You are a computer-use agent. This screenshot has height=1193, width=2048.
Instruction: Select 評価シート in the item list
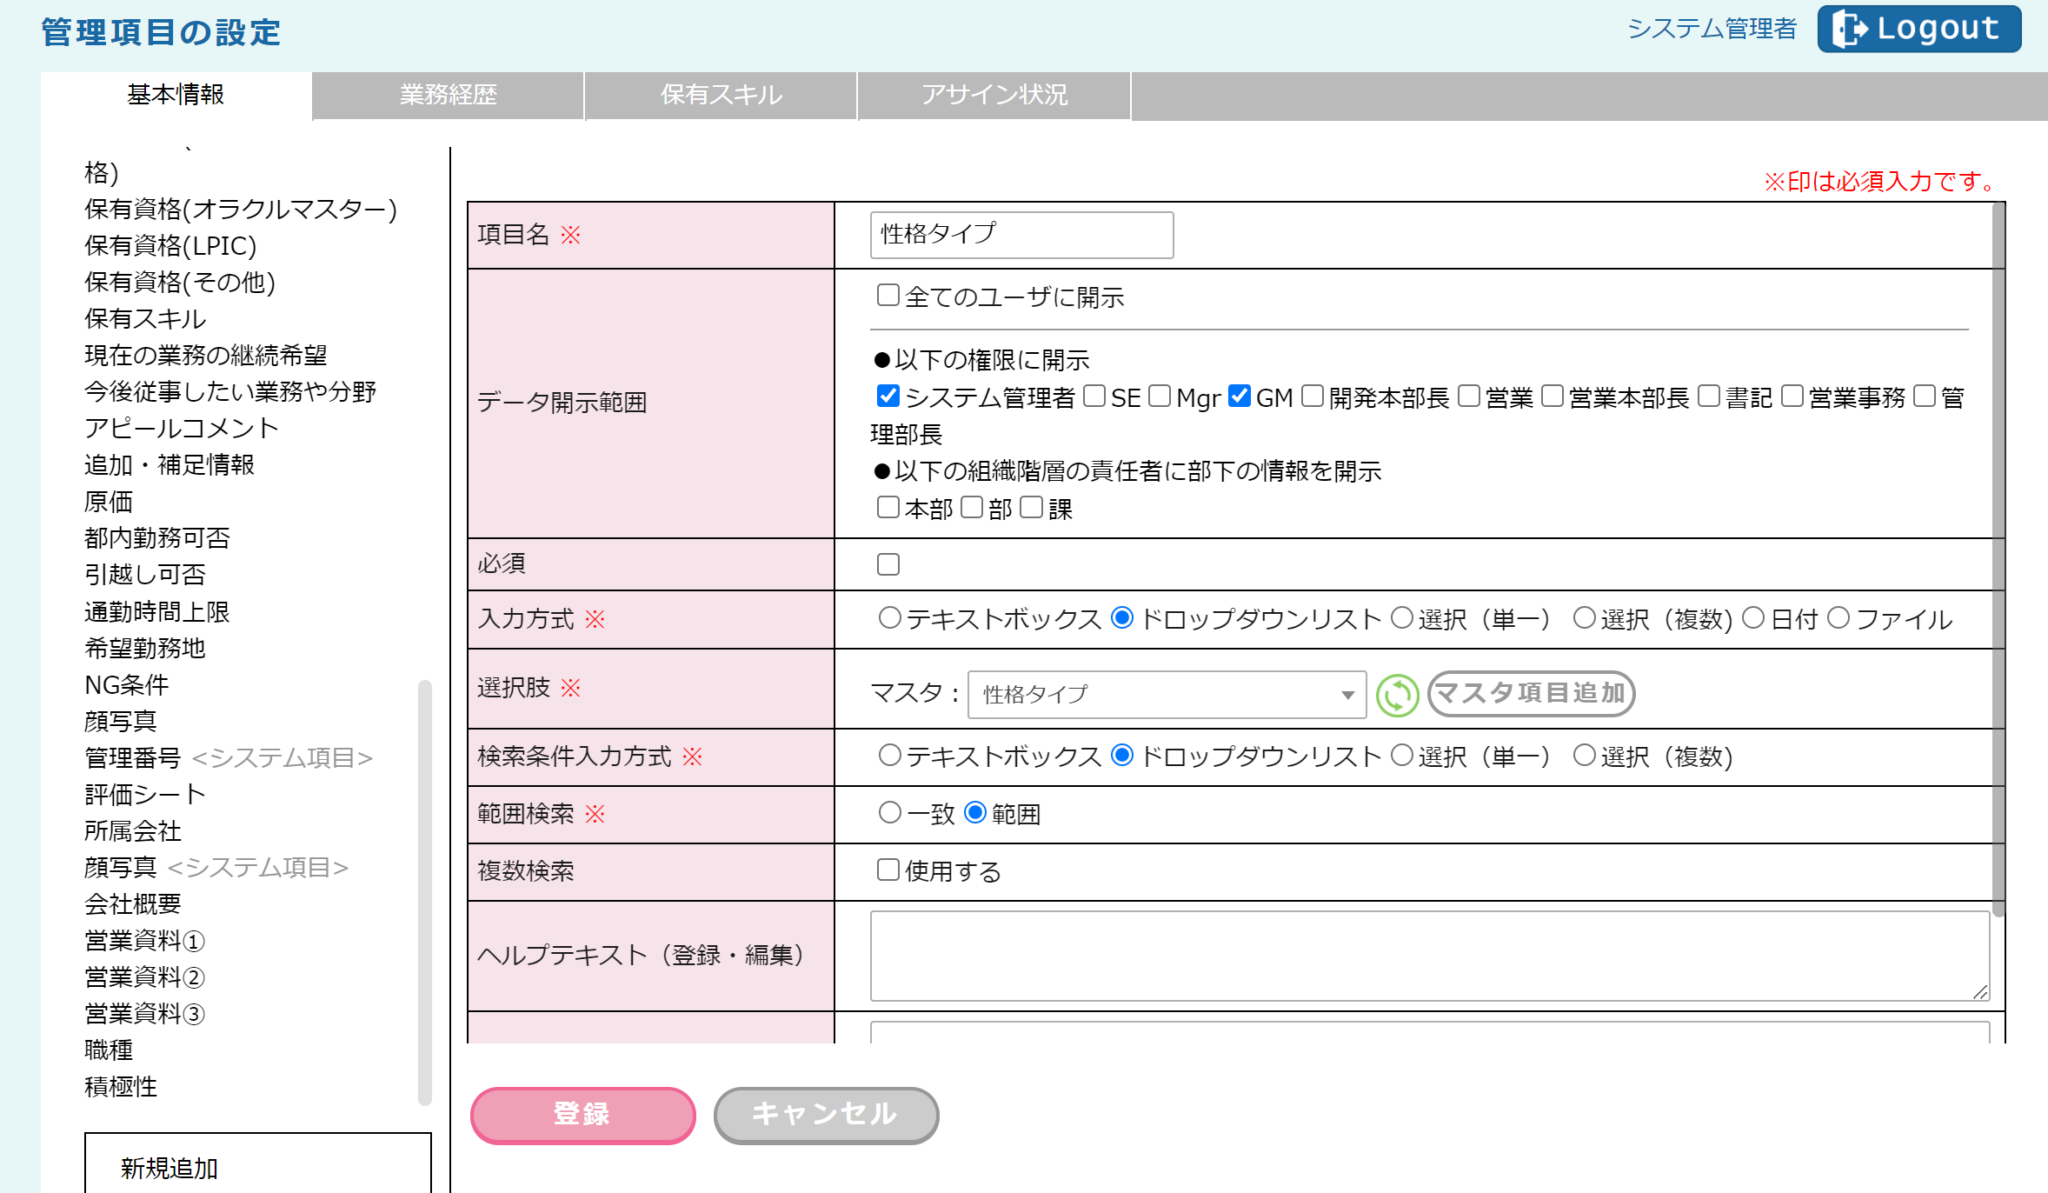pyautogui.click(x=145, y=794)
